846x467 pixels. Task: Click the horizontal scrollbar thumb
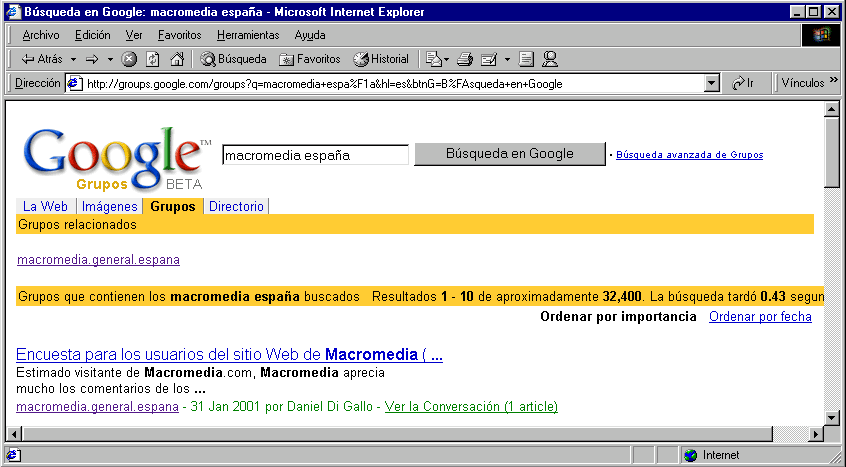pyautogui.click(x=398, y=434)
